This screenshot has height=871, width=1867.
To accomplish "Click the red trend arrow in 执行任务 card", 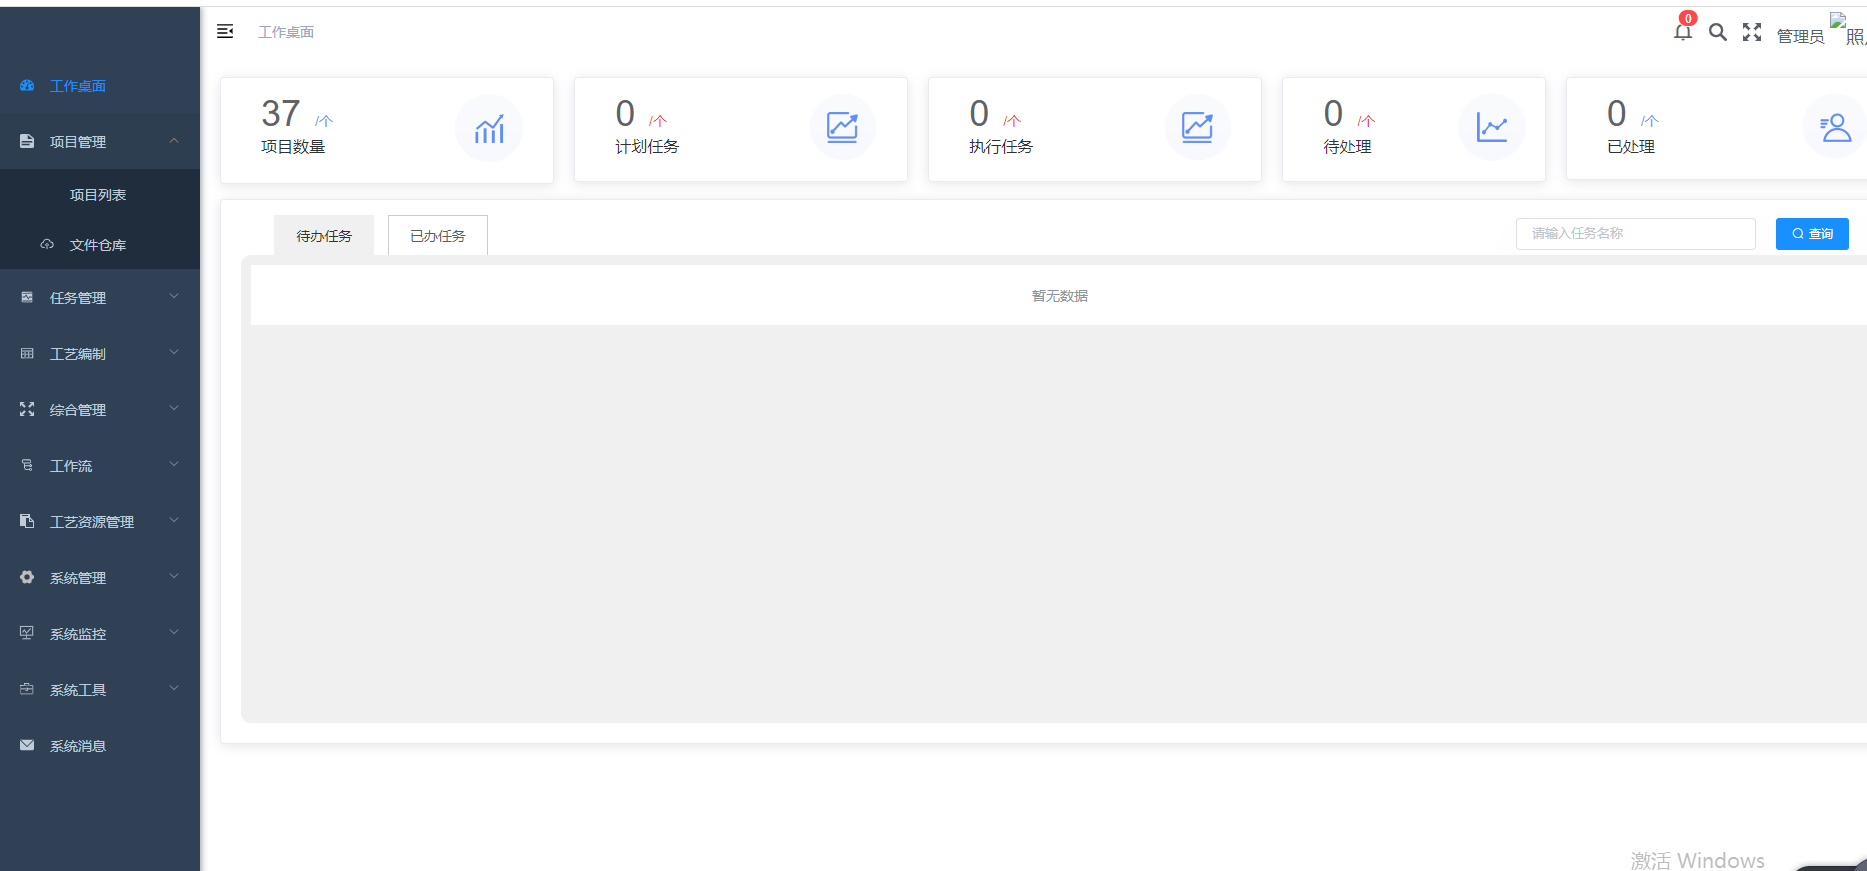I will tap(1012, 121).
